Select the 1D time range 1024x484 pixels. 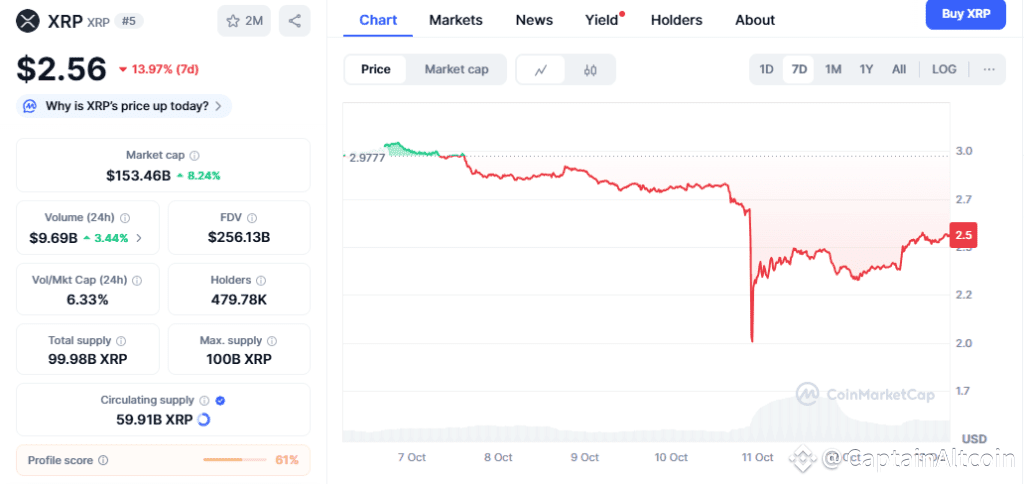pyautogui.click(x=766, y=69)
